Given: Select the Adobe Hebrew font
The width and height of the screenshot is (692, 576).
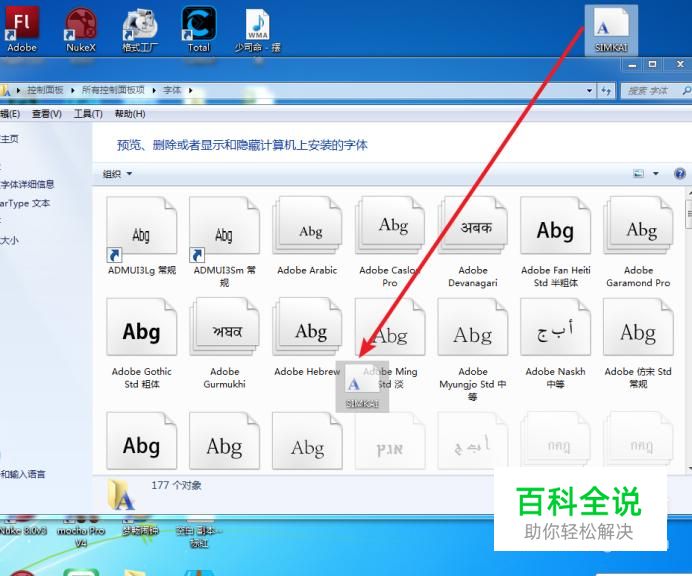Looking at the screenshot, I should click(x=307, y=338).
